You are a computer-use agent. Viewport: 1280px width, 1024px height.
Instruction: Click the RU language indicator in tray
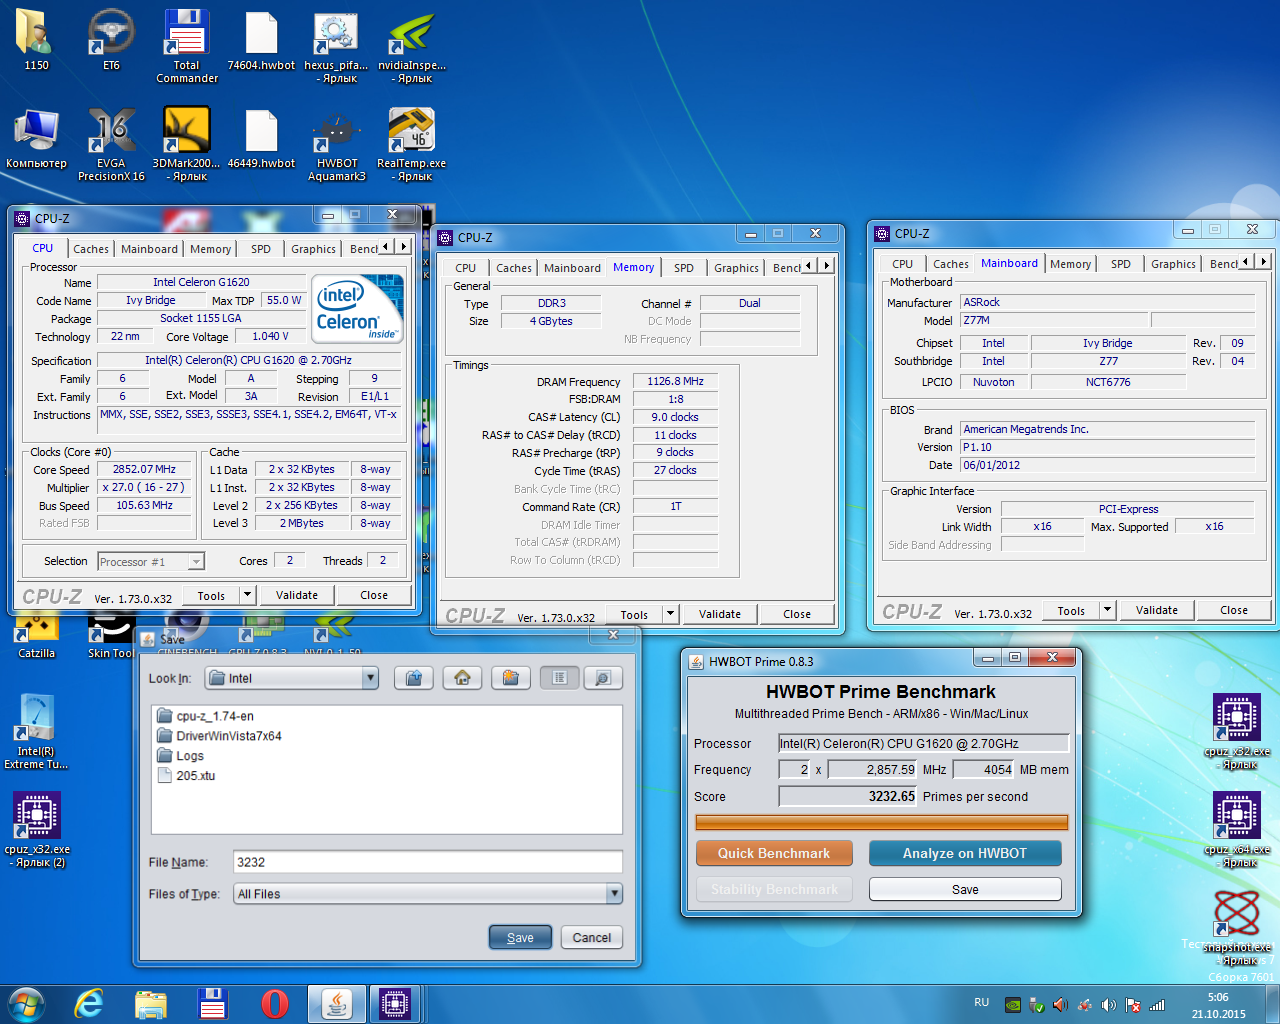tap(981, 1002)
